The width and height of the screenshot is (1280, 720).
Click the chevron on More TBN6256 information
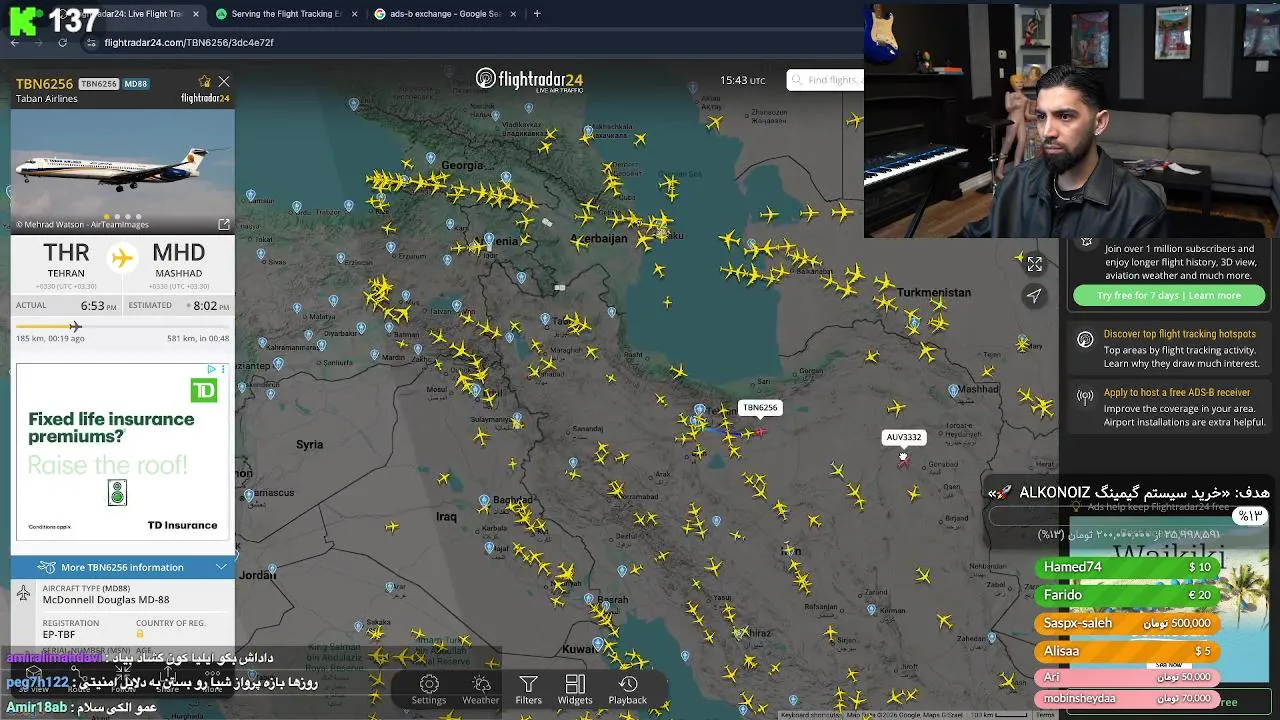click(x=221, y=567)
